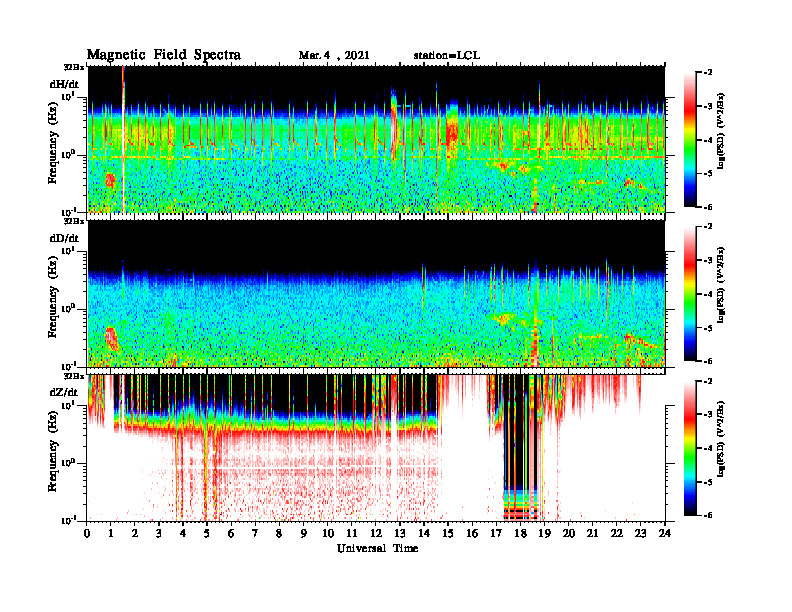Click the "Magnetic Field Spectra" title

(164, 56)
